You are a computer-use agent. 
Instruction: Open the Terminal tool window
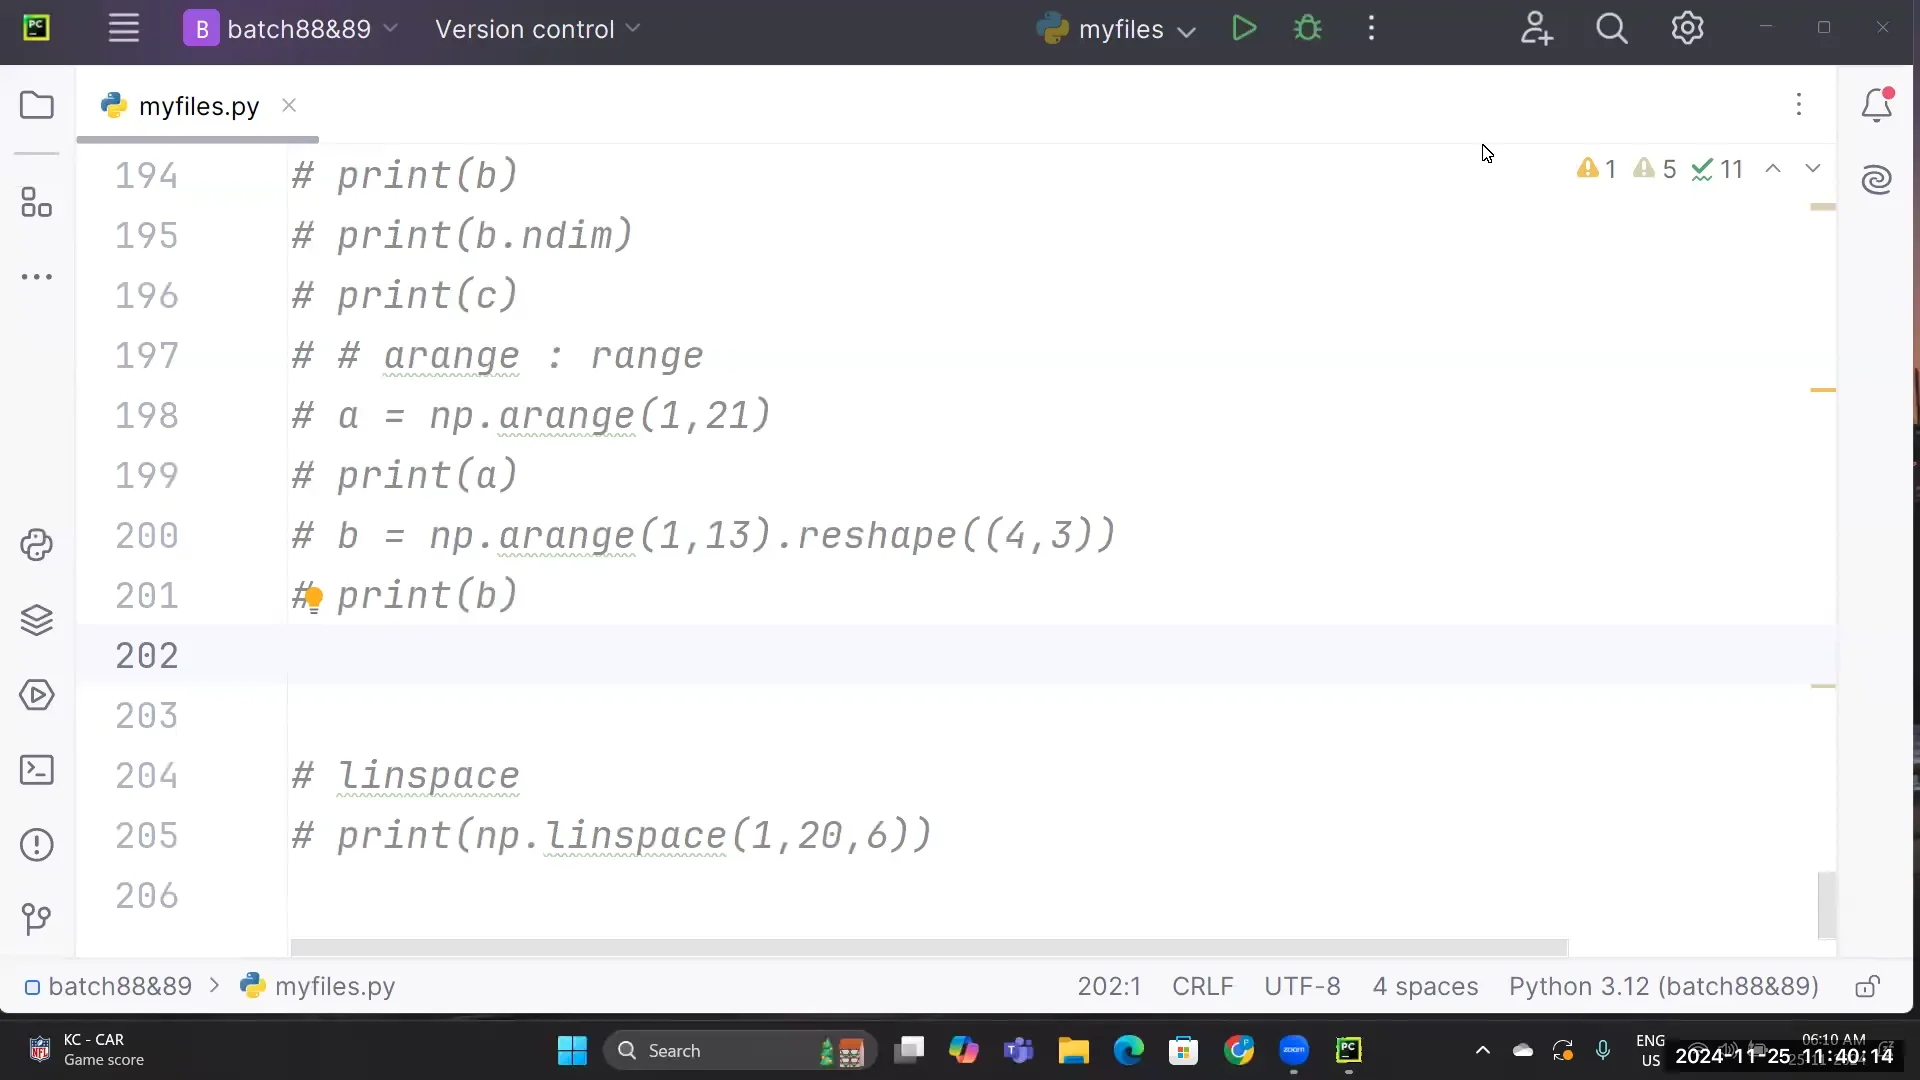click(x=36, y=770)
